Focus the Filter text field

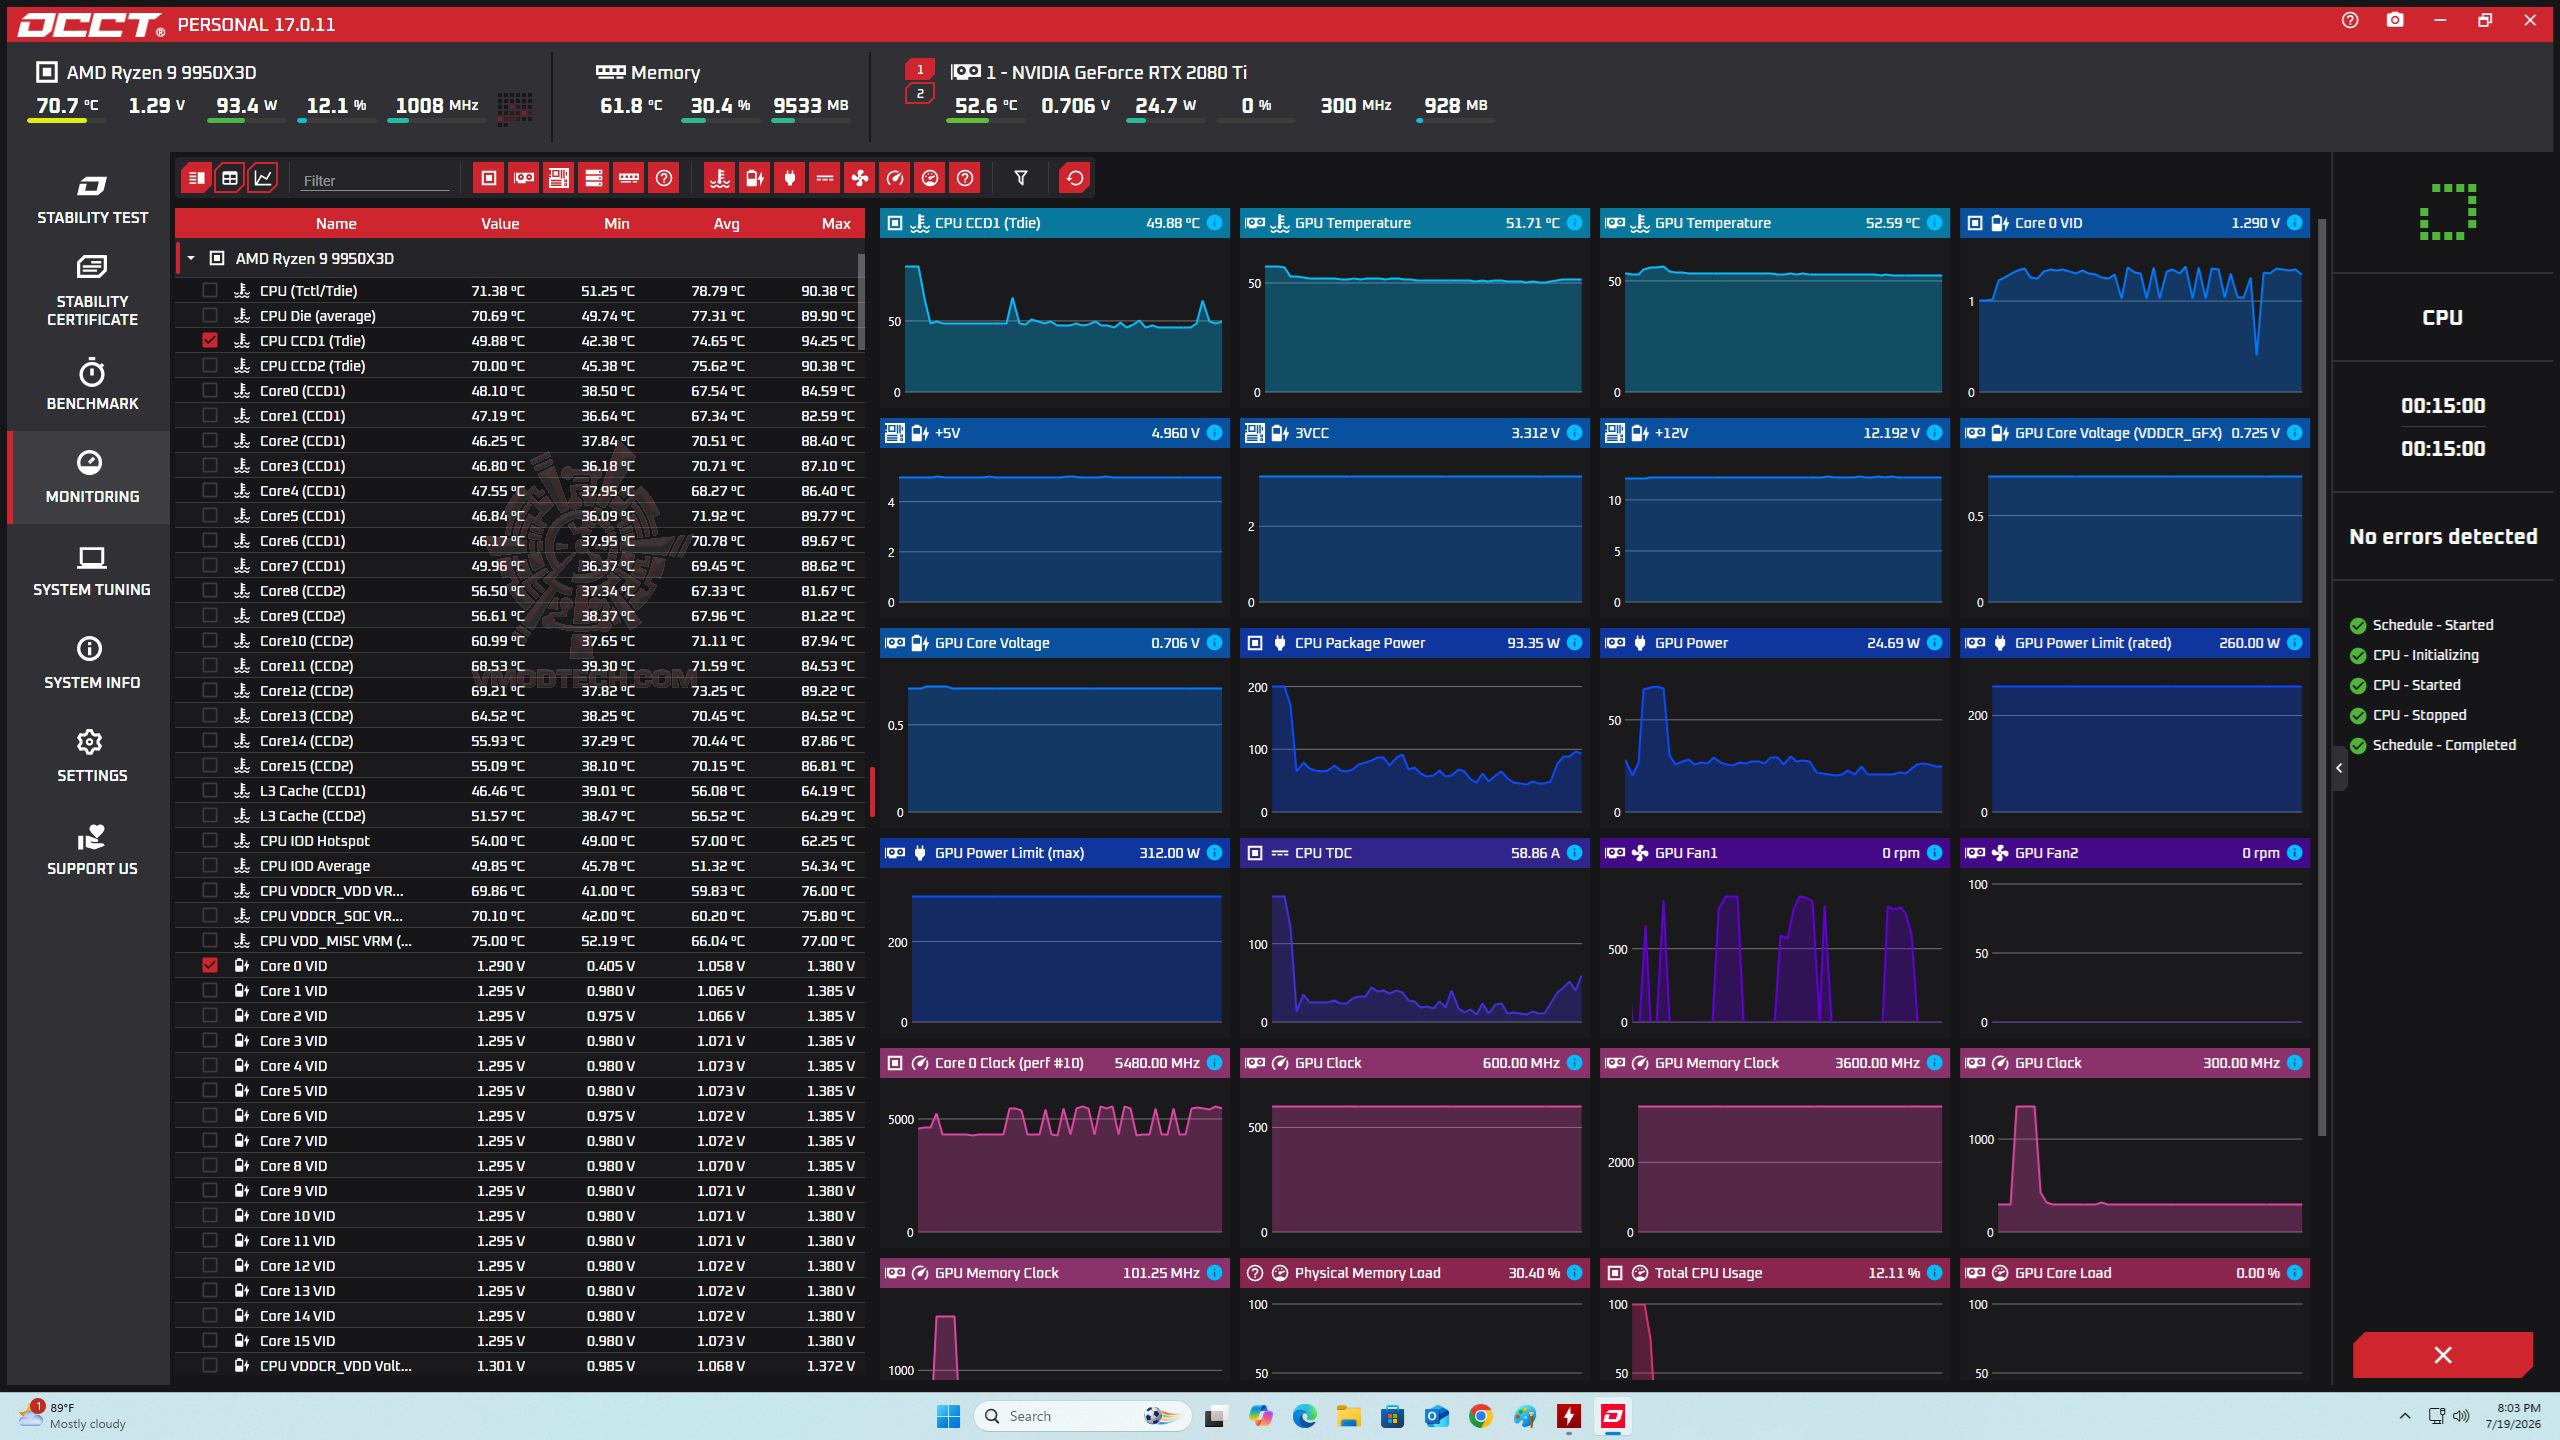coord(375,180)
